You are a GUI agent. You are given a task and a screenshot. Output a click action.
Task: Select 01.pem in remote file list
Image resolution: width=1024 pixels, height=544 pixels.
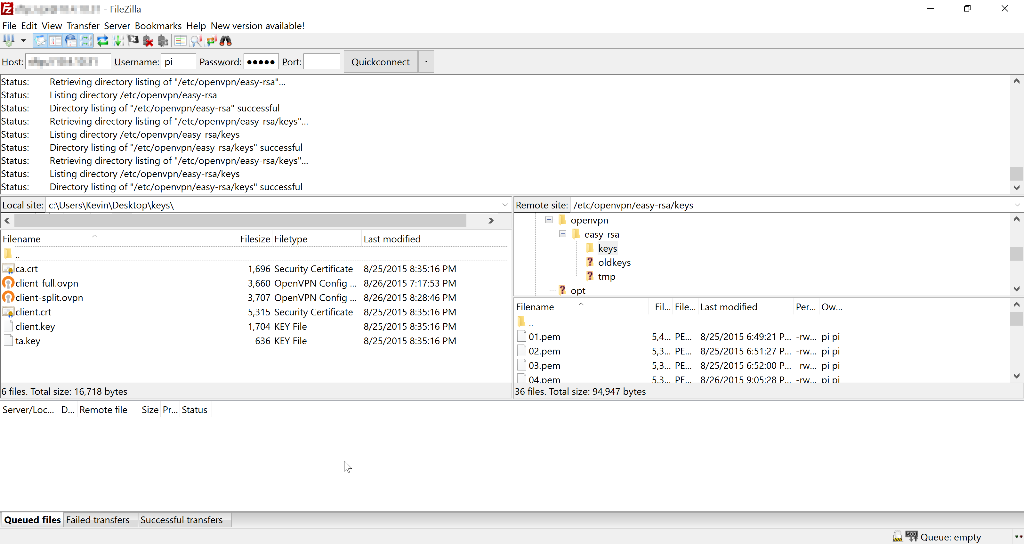(544, 337)
